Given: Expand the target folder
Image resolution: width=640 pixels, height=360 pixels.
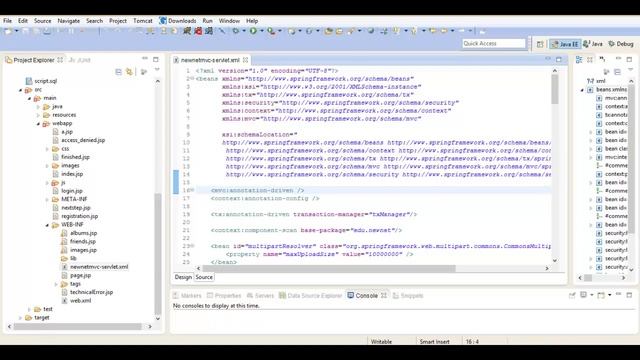Looking at the screenshot, I should [x=20, y=318].
